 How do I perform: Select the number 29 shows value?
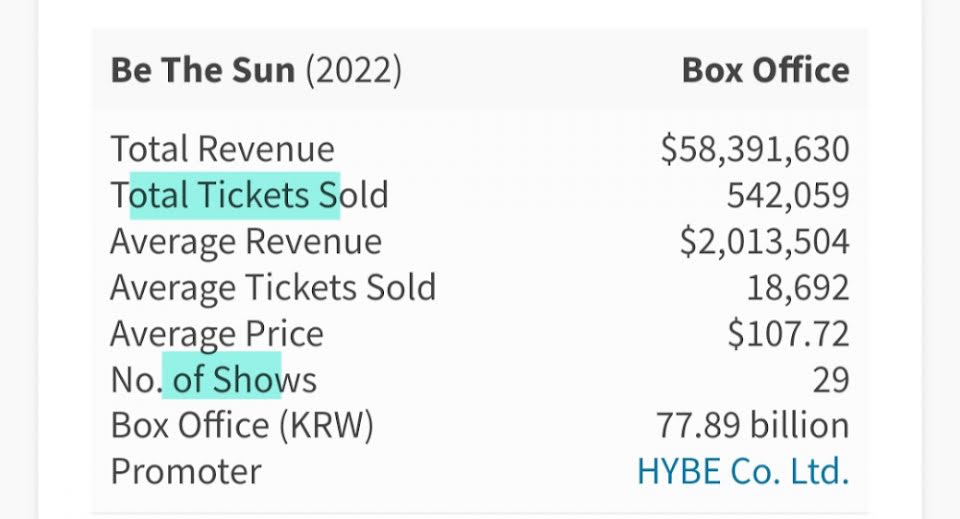(x=830, y=380)
